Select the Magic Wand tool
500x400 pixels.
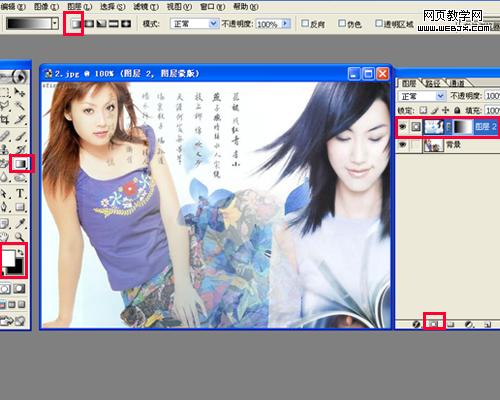(x=20, y=106)
